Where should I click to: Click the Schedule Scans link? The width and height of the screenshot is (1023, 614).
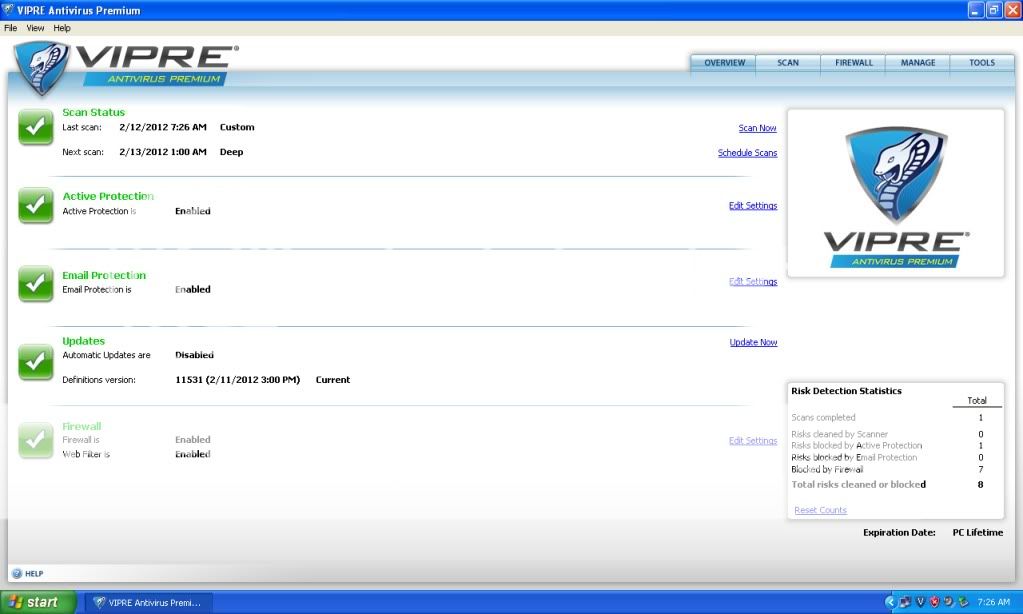(x=747, y=153)
